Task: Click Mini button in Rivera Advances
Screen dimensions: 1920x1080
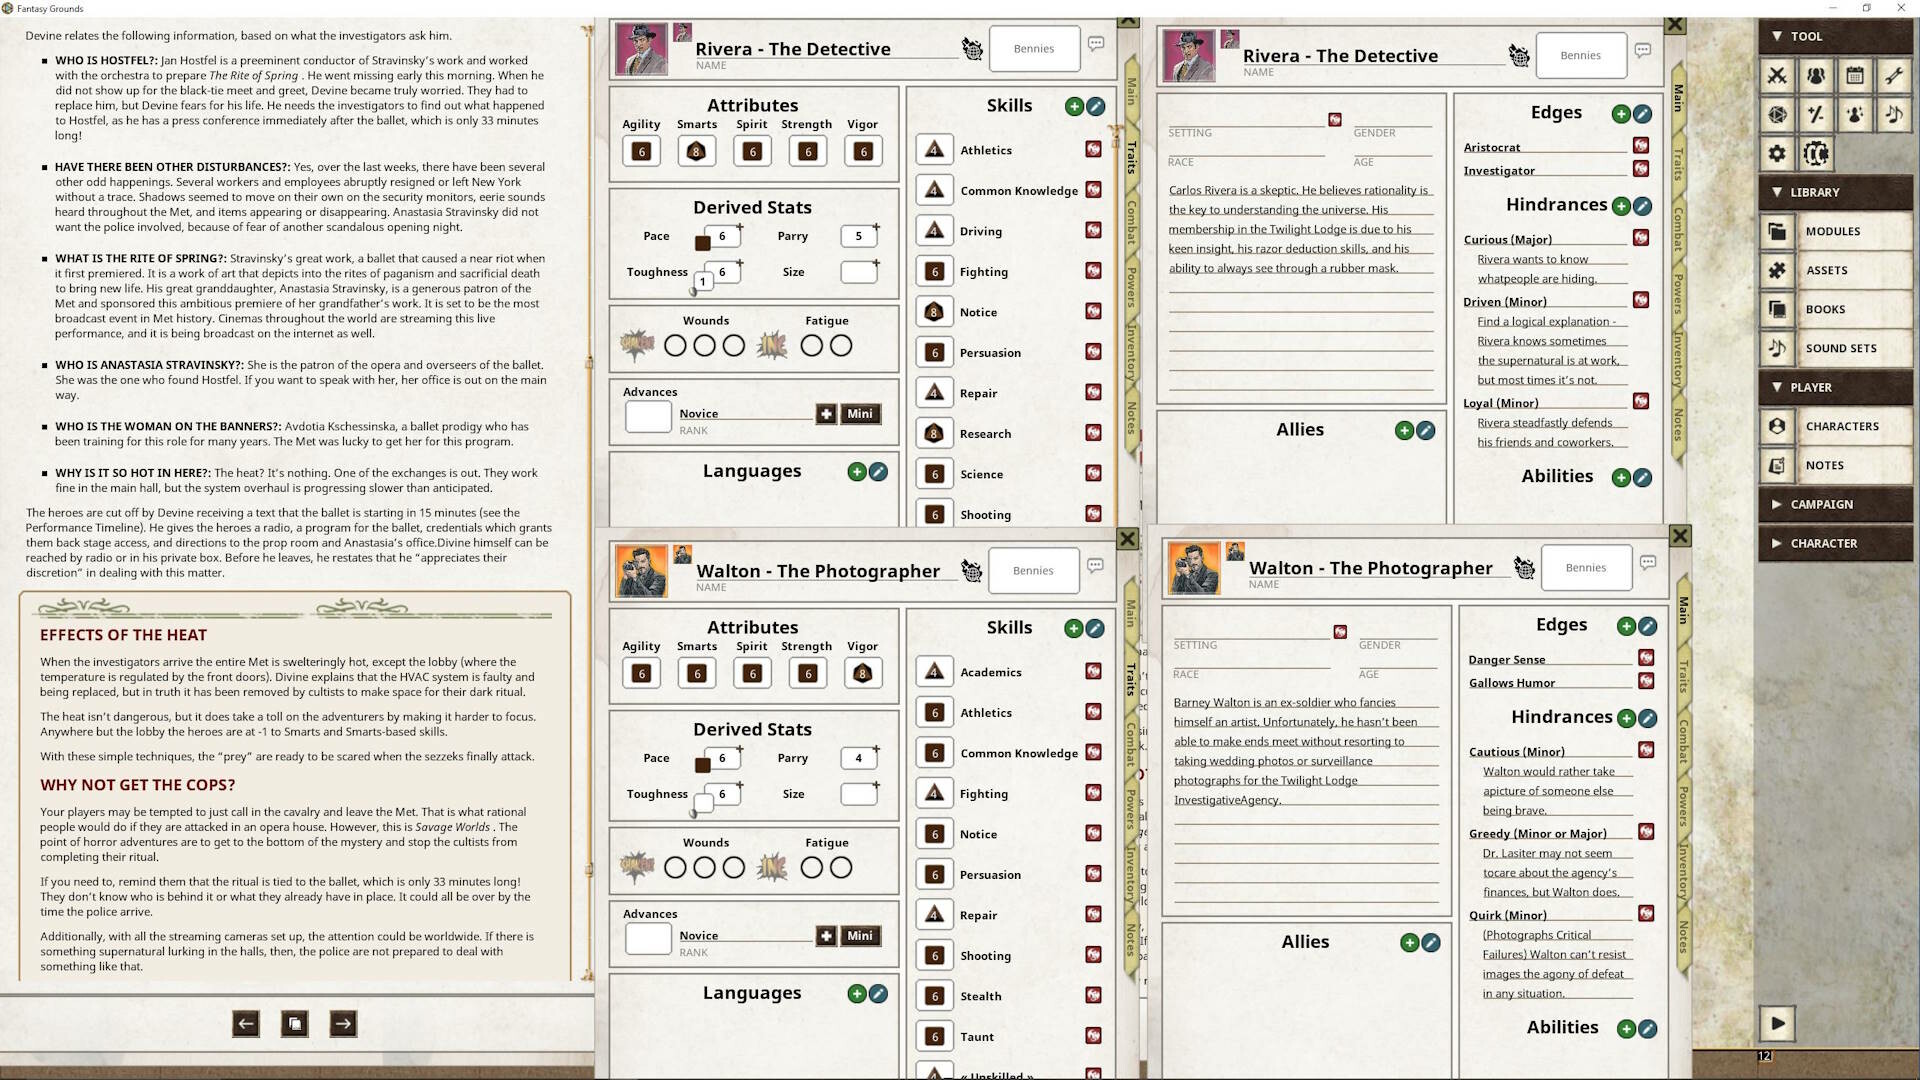Action: (x=860, y=414)
